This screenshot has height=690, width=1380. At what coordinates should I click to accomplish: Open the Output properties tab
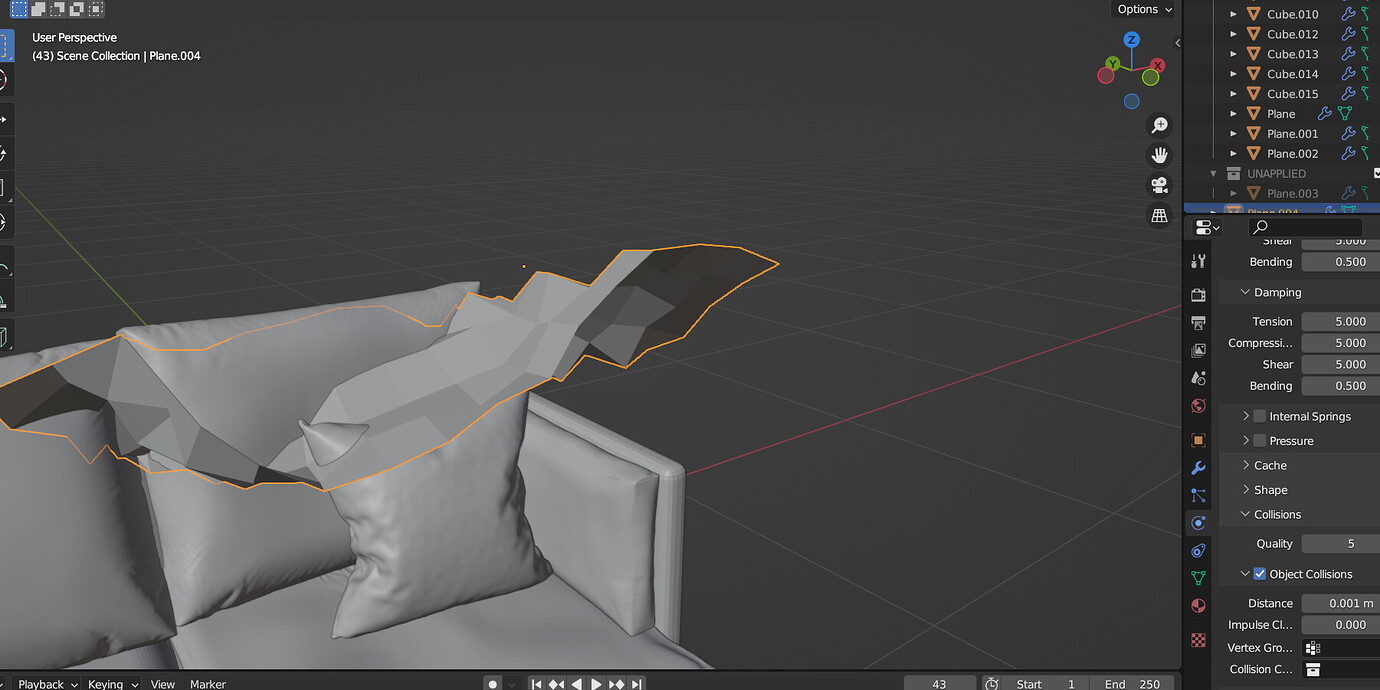tap(1198, 323)
